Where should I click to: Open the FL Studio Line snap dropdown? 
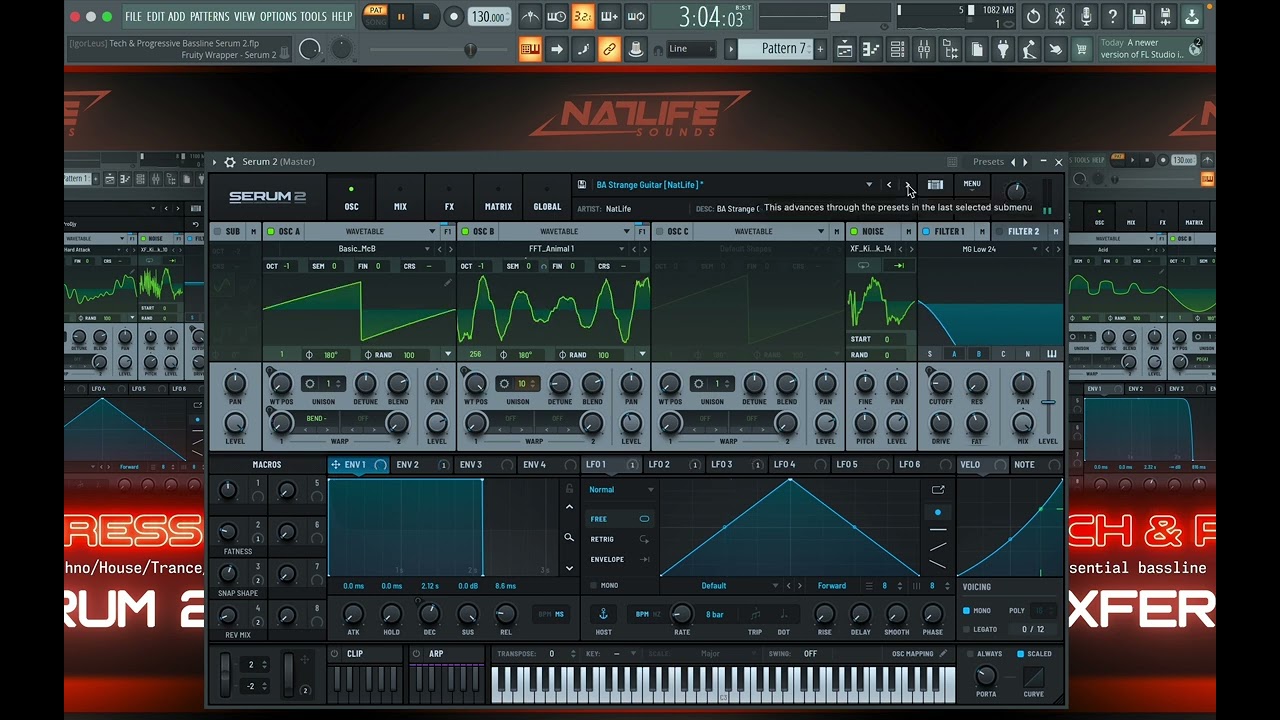point(691,49)
